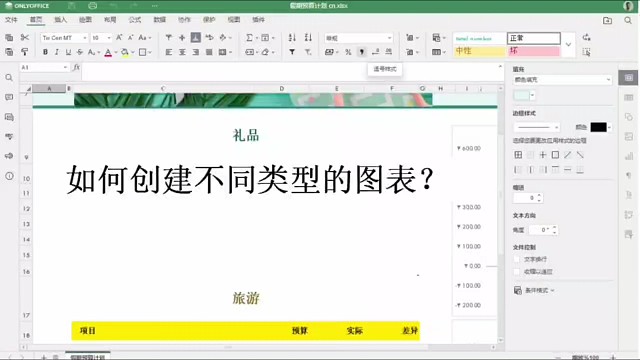Decrease decimal places
The image size is (640, 360).
point(376,52)
